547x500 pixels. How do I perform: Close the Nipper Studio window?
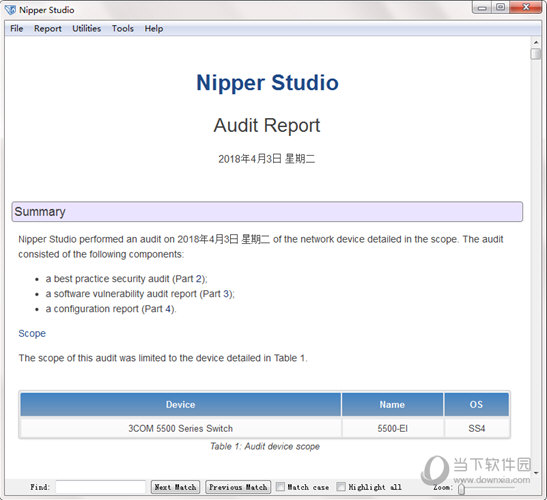tap(526, 8)
